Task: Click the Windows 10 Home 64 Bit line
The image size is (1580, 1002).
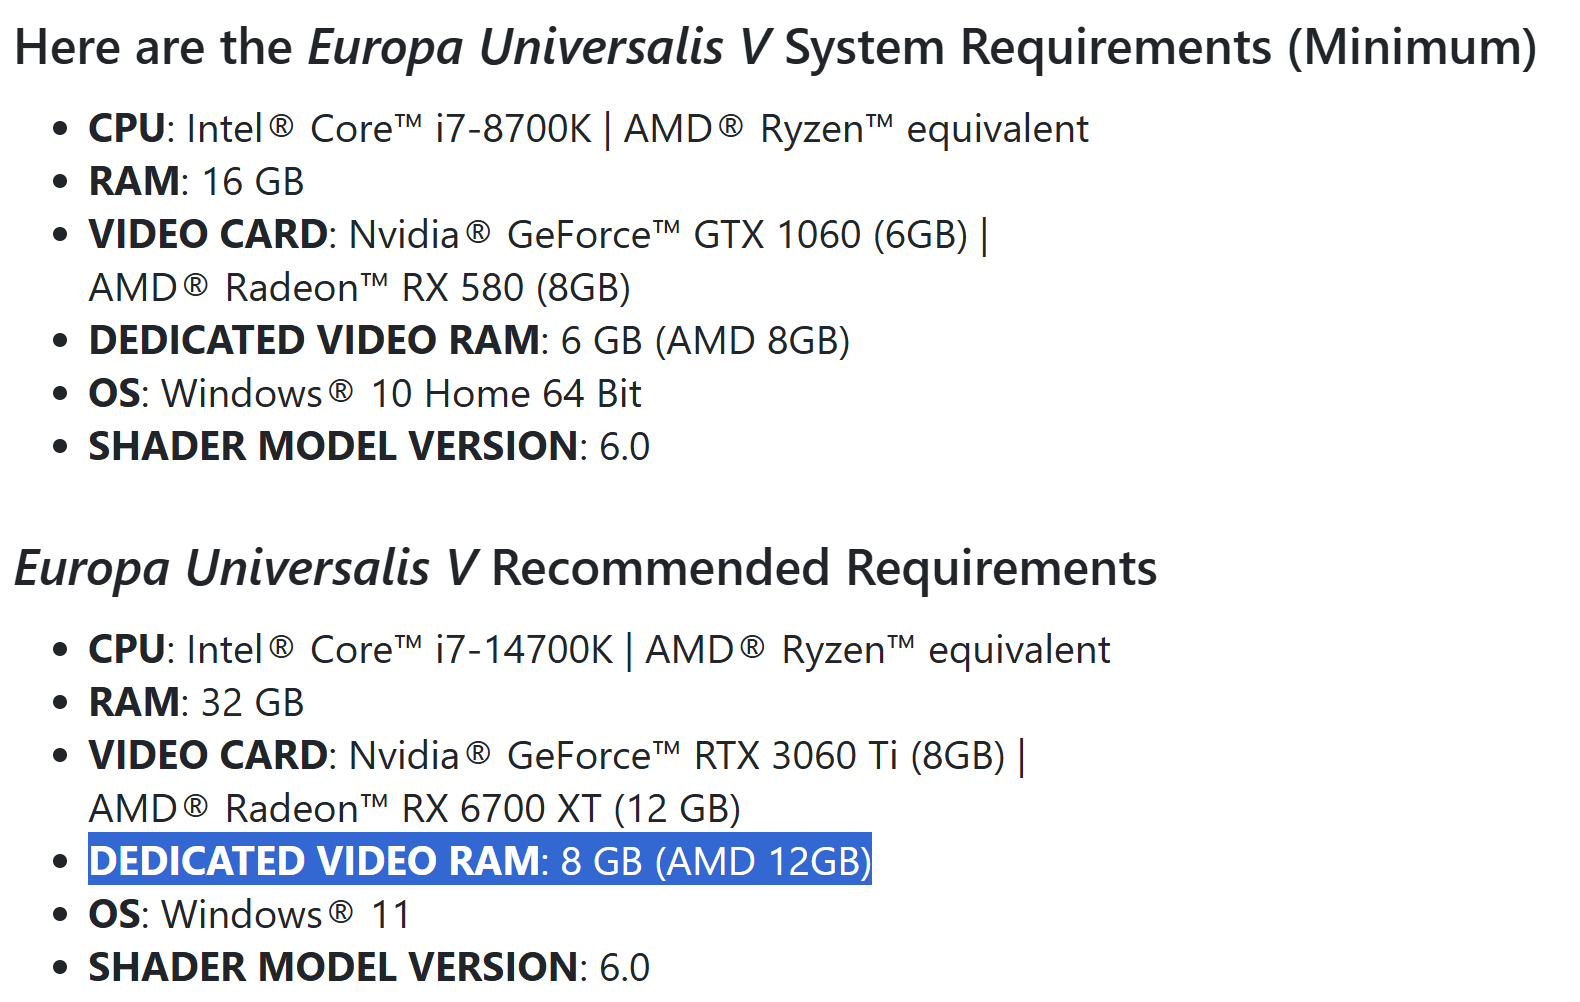Action: pyautogui.click(x=365, y=394)
